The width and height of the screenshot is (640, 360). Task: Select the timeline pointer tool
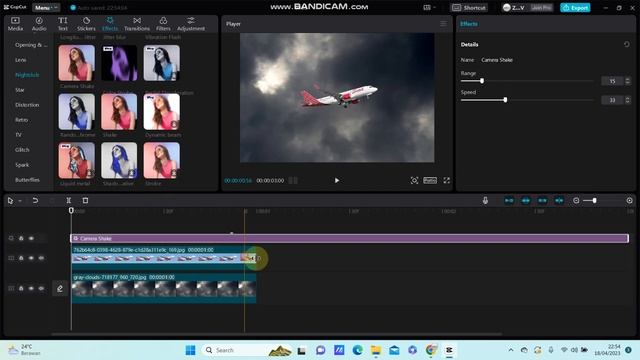10,200
